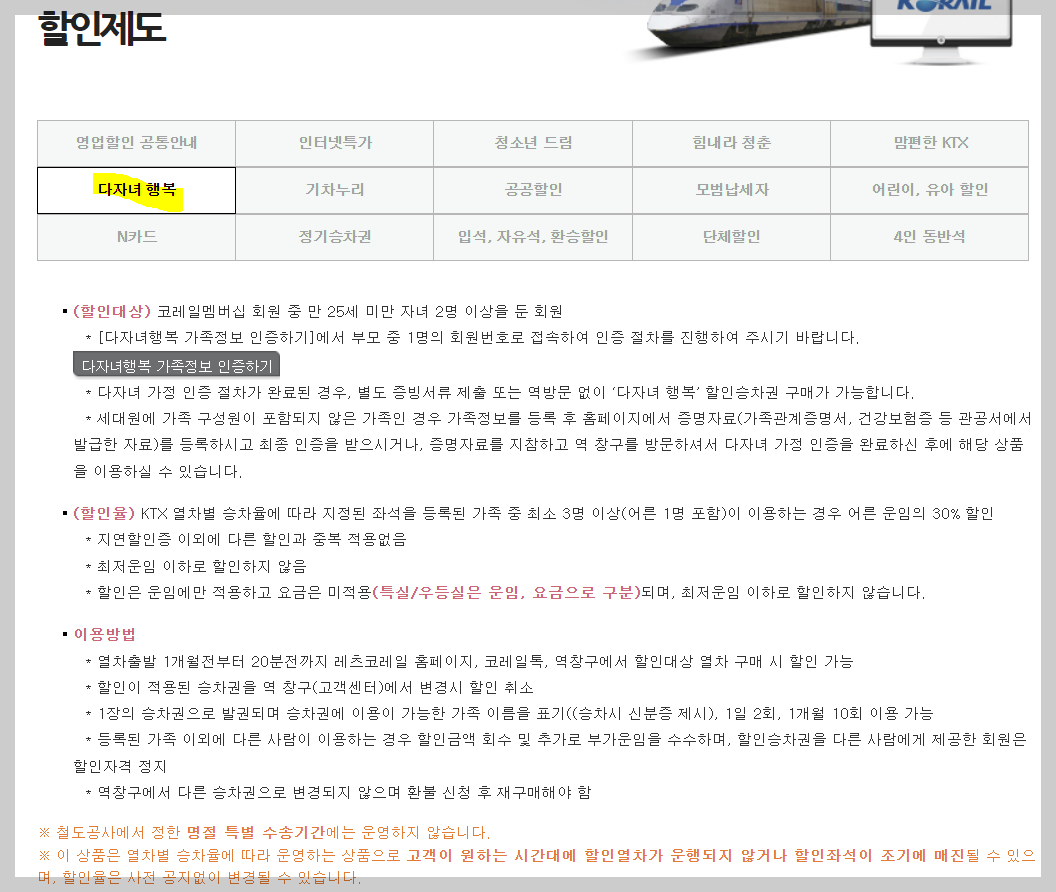Open the 기차누리 tab
Viewport: 1056px width, 892px height.
coord(335,191)
